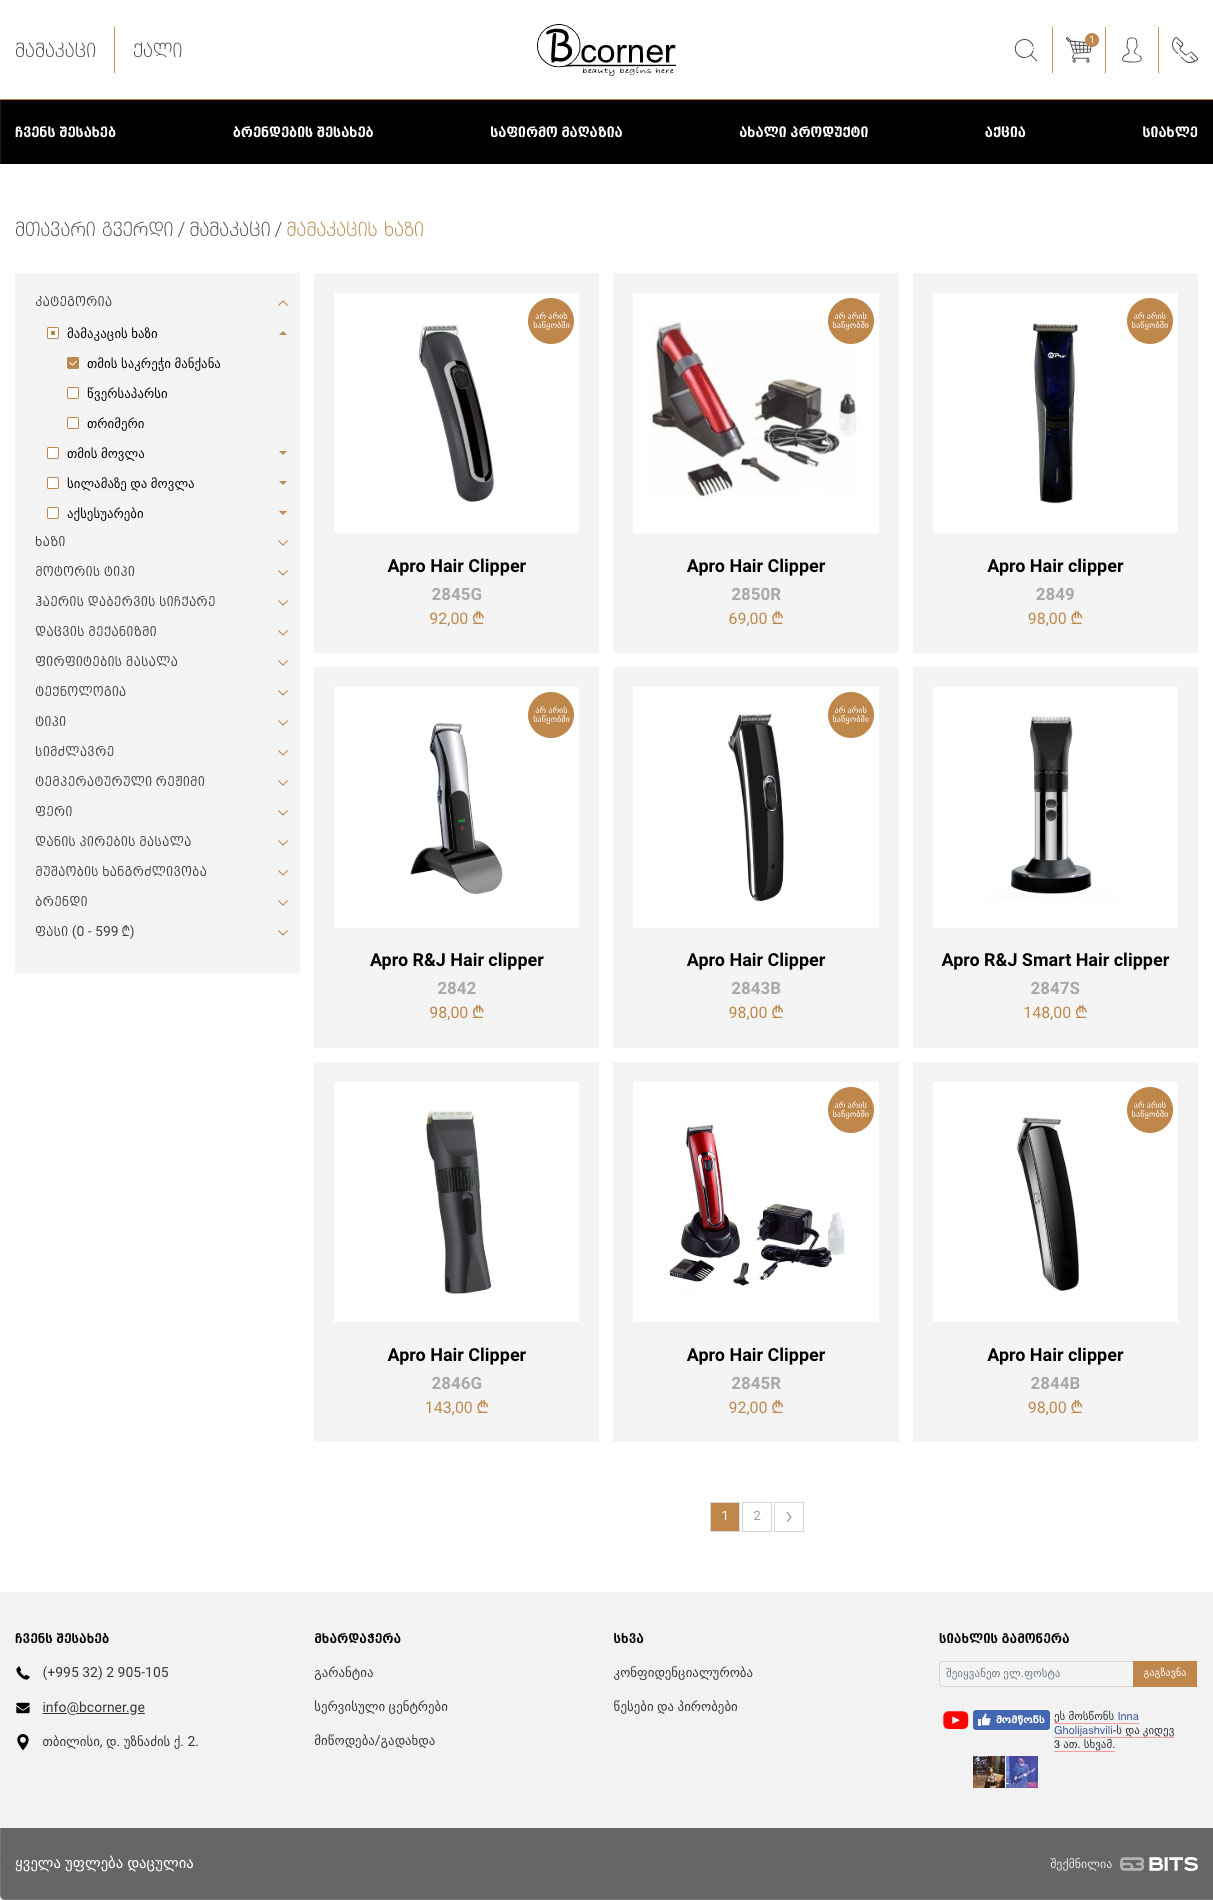Open the shopping cart icon
This screenshot has height=1900, width=1213.
(x=1080, y=49)
